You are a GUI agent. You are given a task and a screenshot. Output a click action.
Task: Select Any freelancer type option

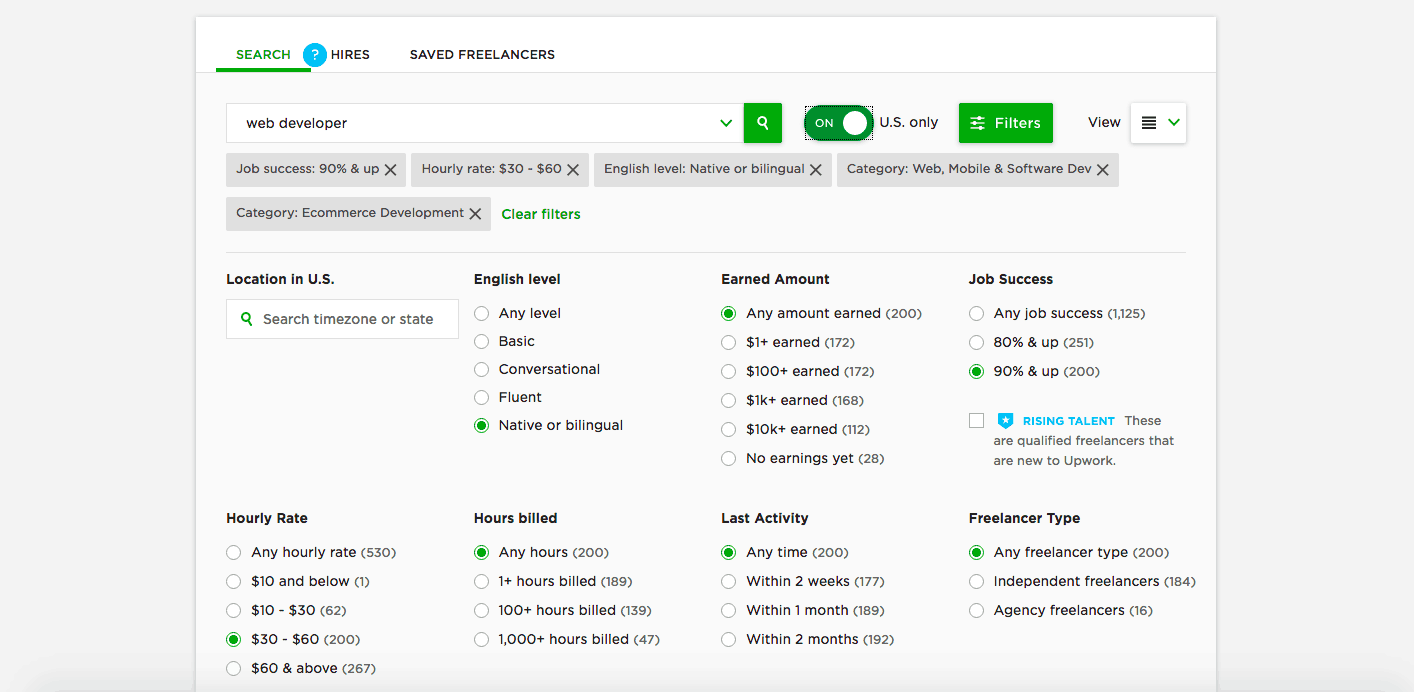point(977,552)
